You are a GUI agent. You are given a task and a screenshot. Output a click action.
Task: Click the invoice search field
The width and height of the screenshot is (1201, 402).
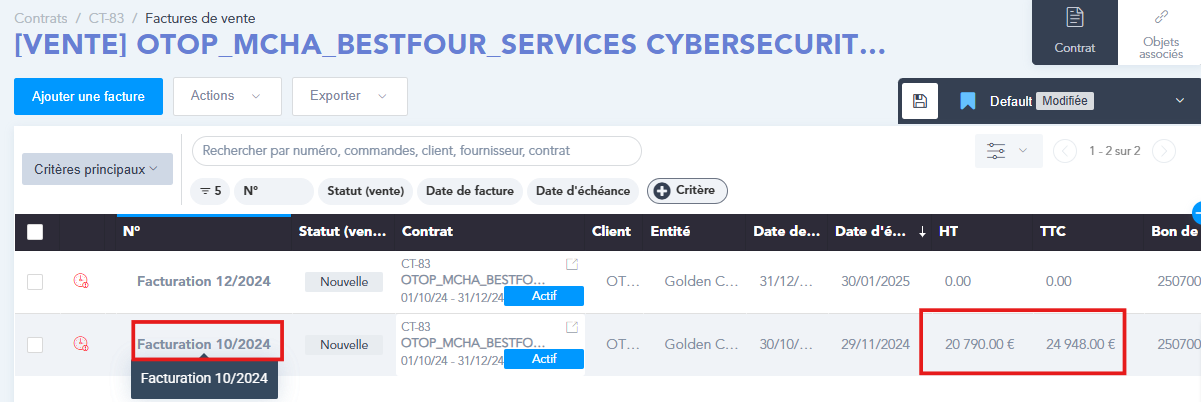[x=416, y=151]
